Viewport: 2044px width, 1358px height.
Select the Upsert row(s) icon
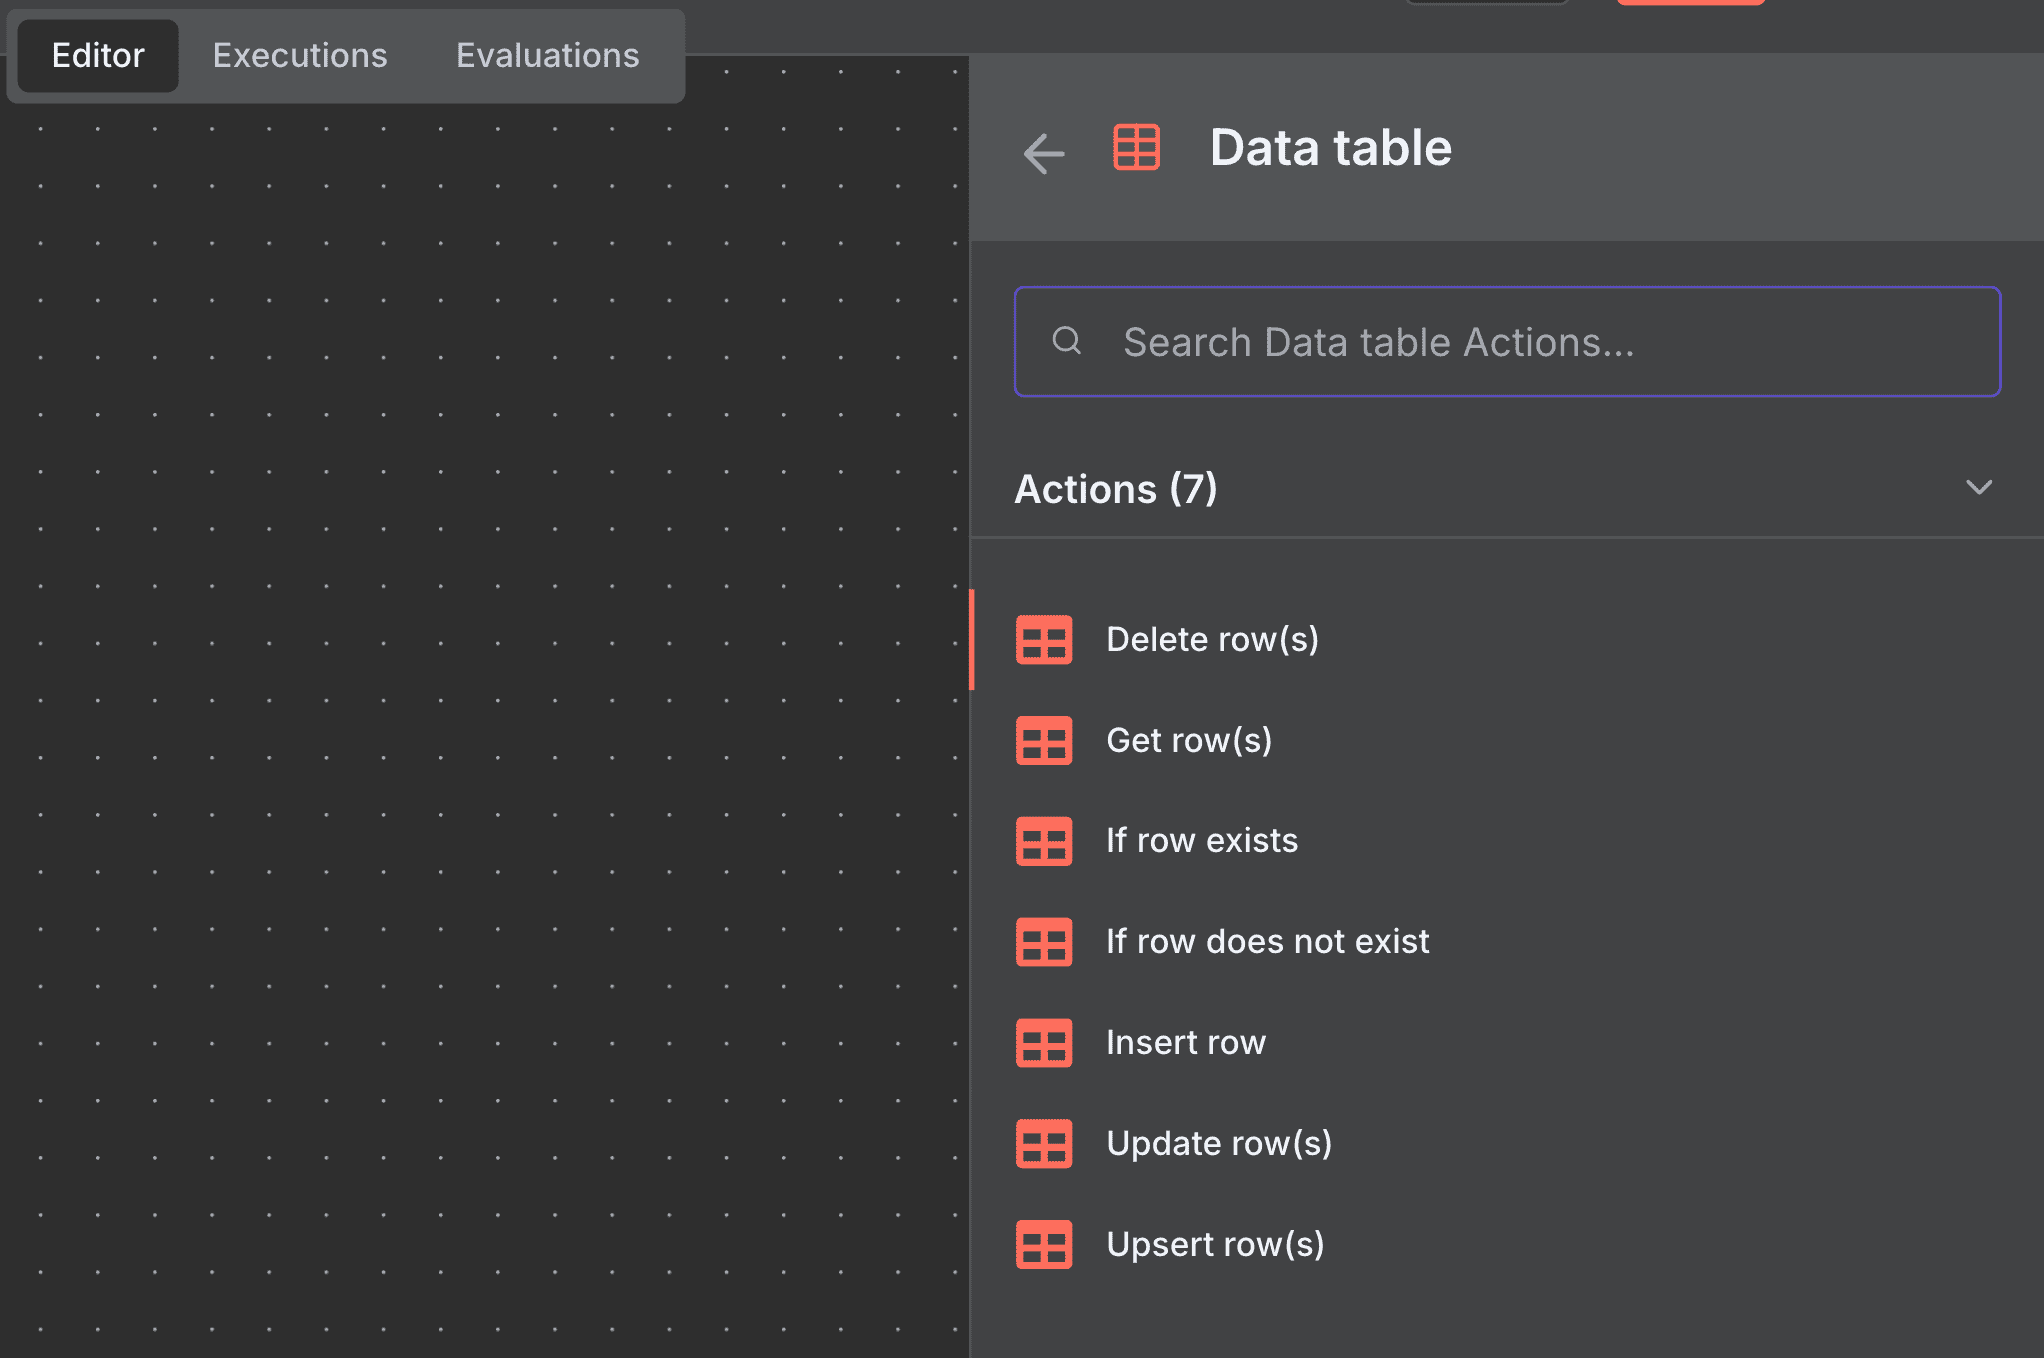coord(1043,1245)
